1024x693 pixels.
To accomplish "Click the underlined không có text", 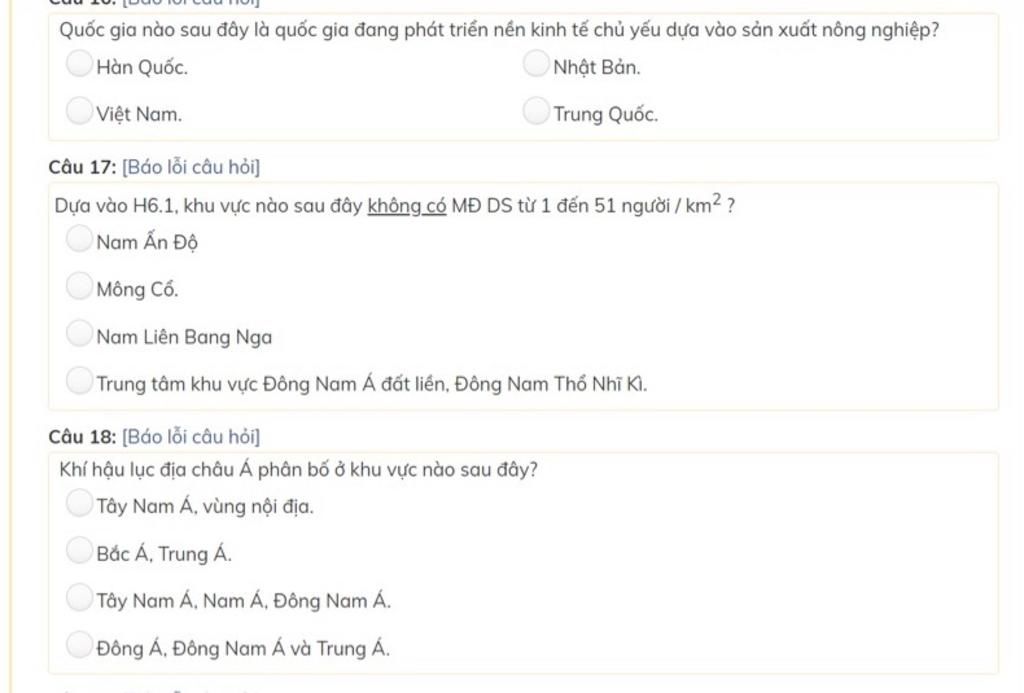I will tap(407, 206).
